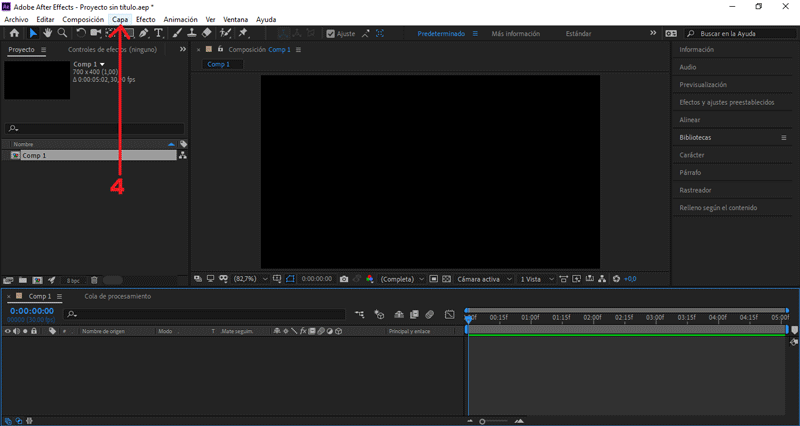
Task: Open the Efectos y ajustes preestablecidos panel
Action: (727, 103)
